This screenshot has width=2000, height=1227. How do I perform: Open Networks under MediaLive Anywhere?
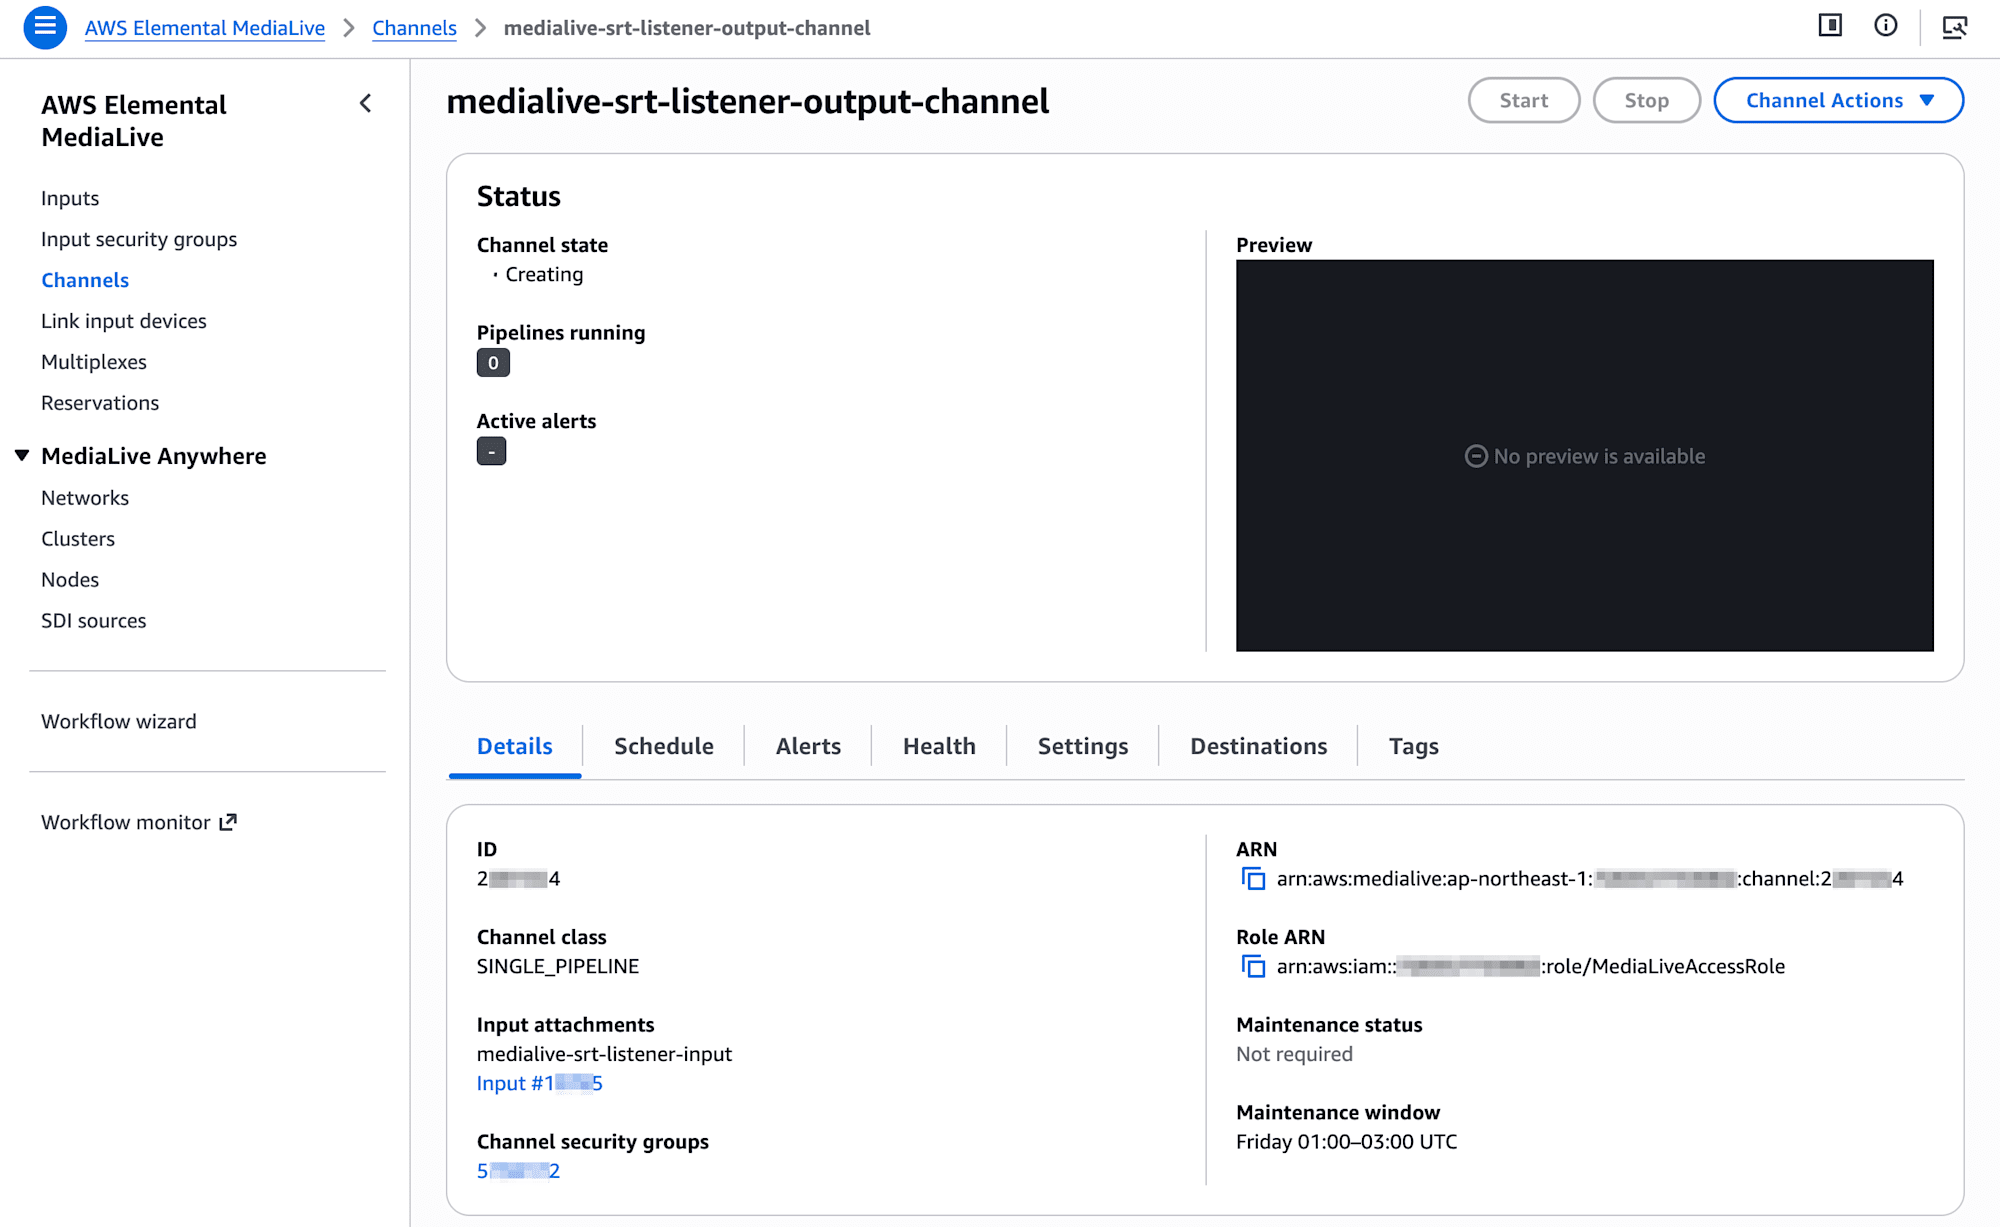pos(85,498)
